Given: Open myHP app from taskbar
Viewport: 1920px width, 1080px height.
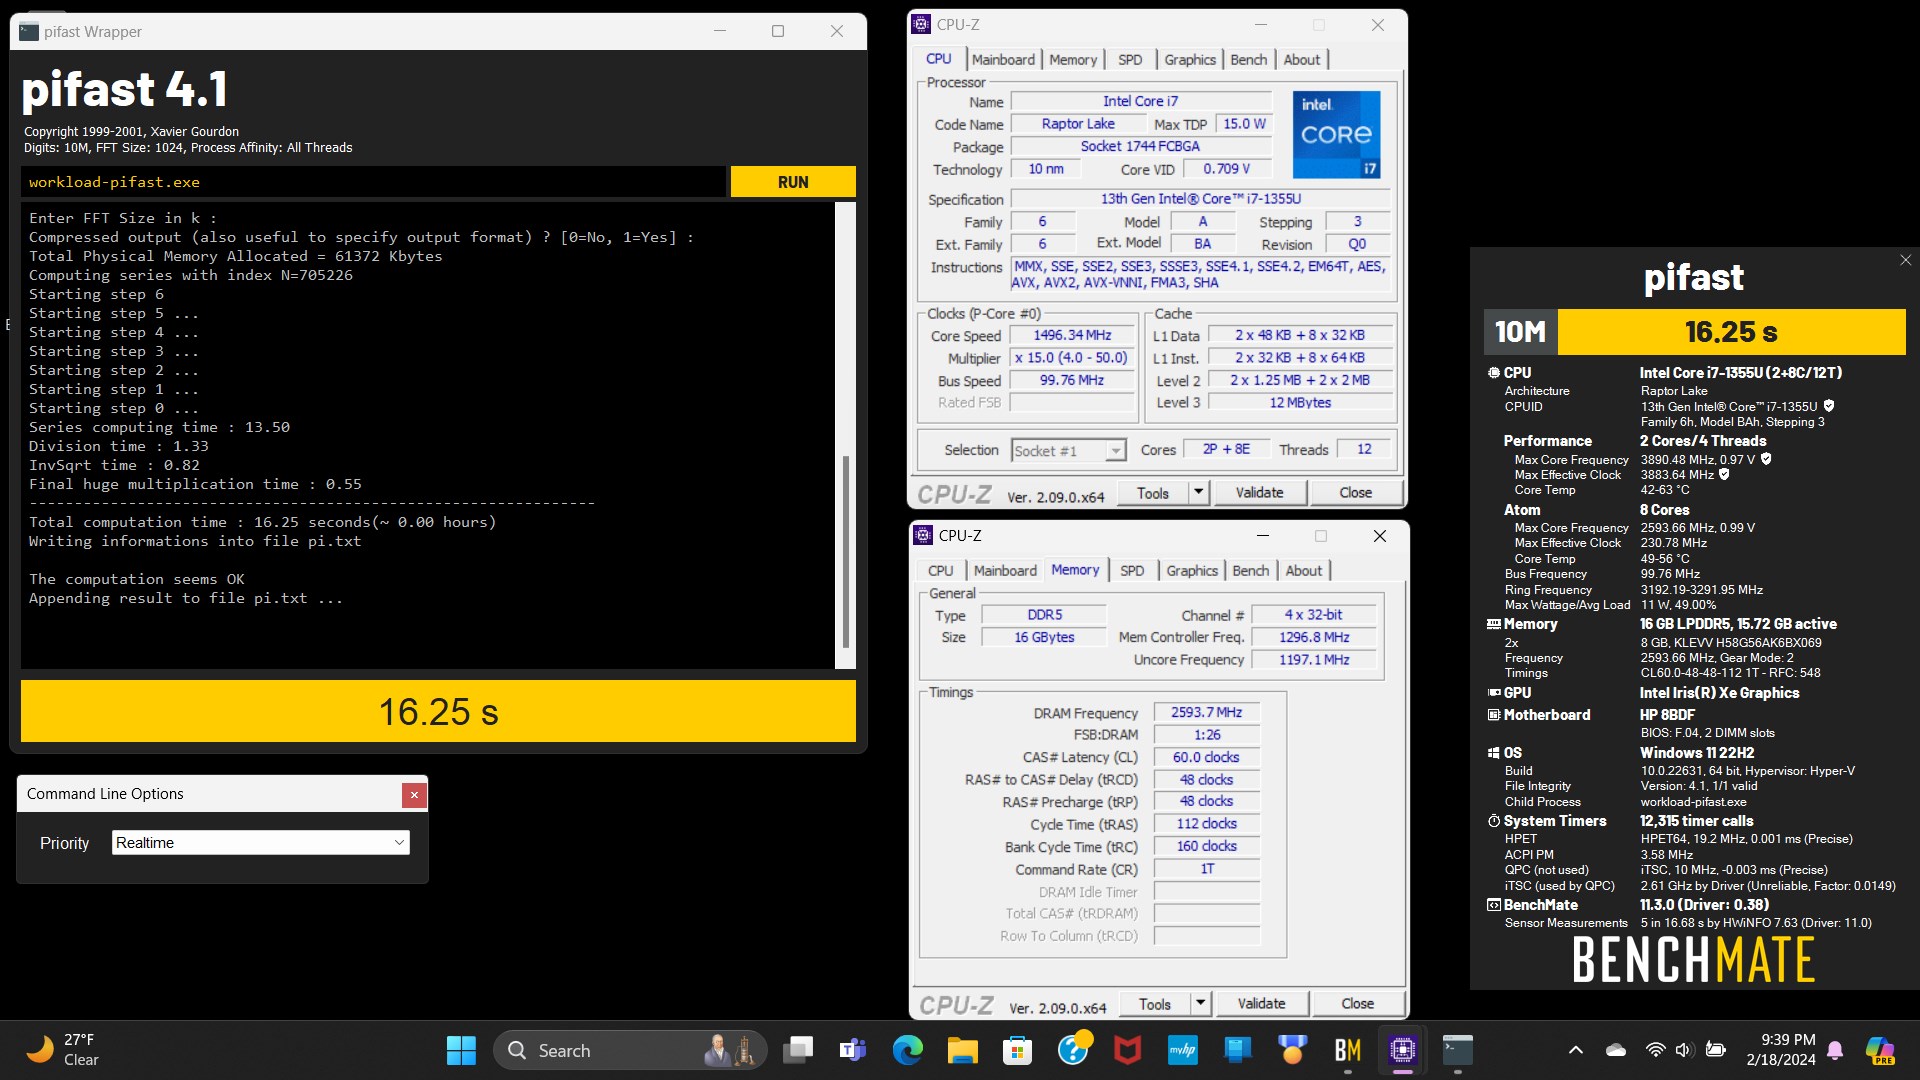Looking at the screenshot, I should 1183,1051.
